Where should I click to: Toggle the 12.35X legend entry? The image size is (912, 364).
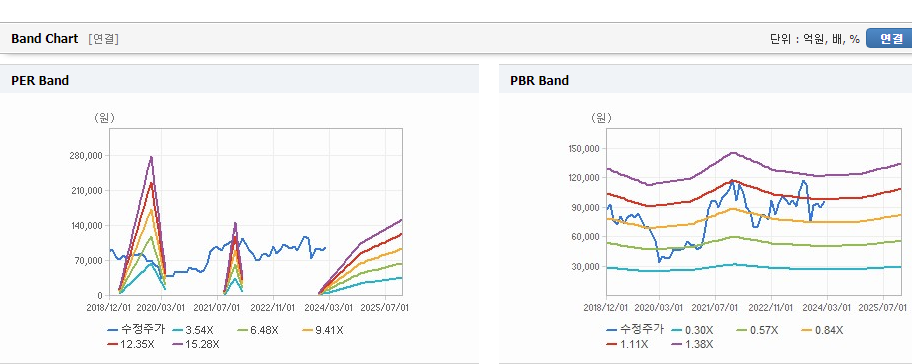131,344
